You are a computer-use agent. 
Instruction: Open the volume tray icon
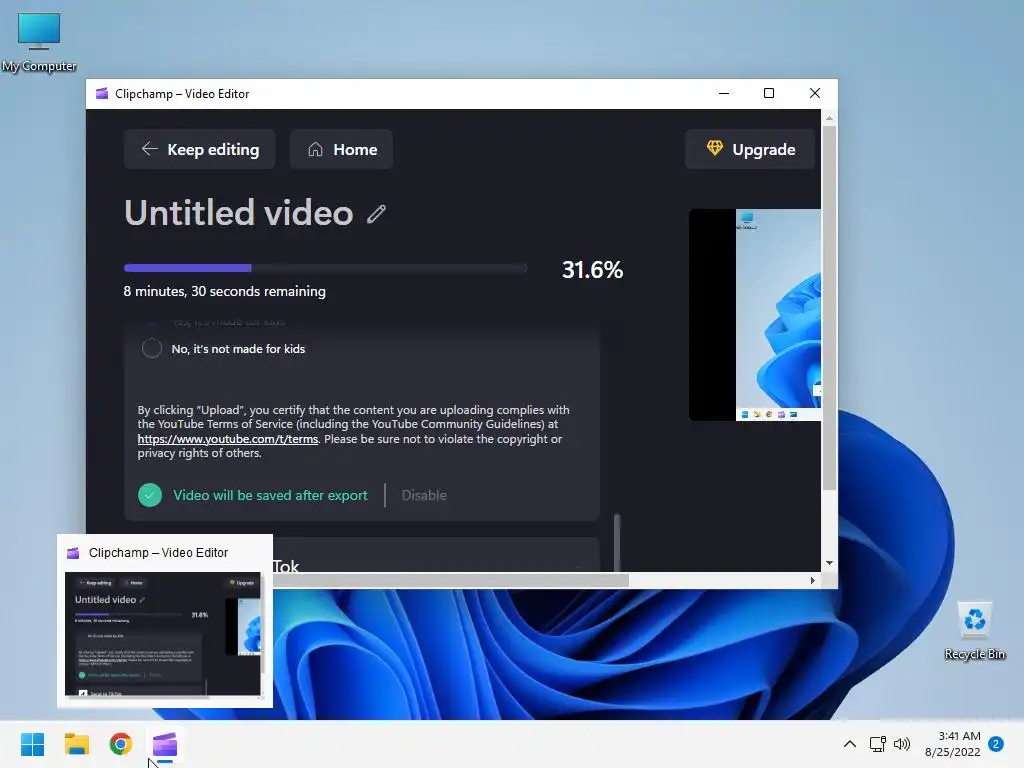point(901,744)
